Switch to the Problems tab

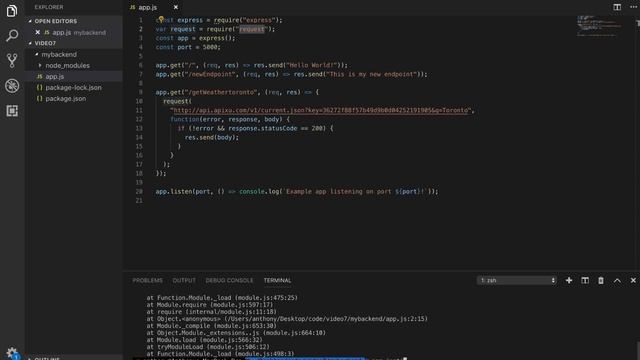[x=147, y=280]
